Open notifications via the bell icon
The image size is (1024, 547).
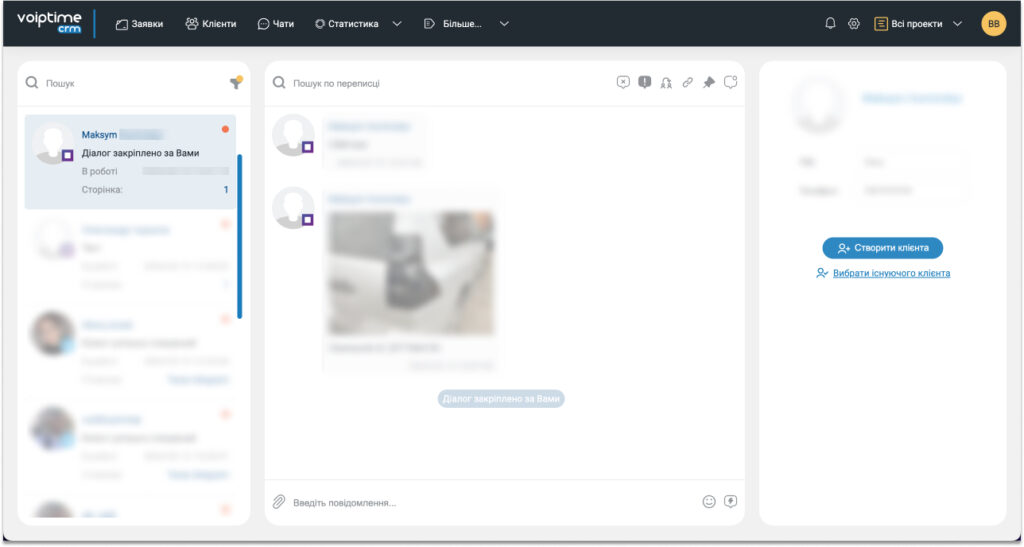coord(830,23)
